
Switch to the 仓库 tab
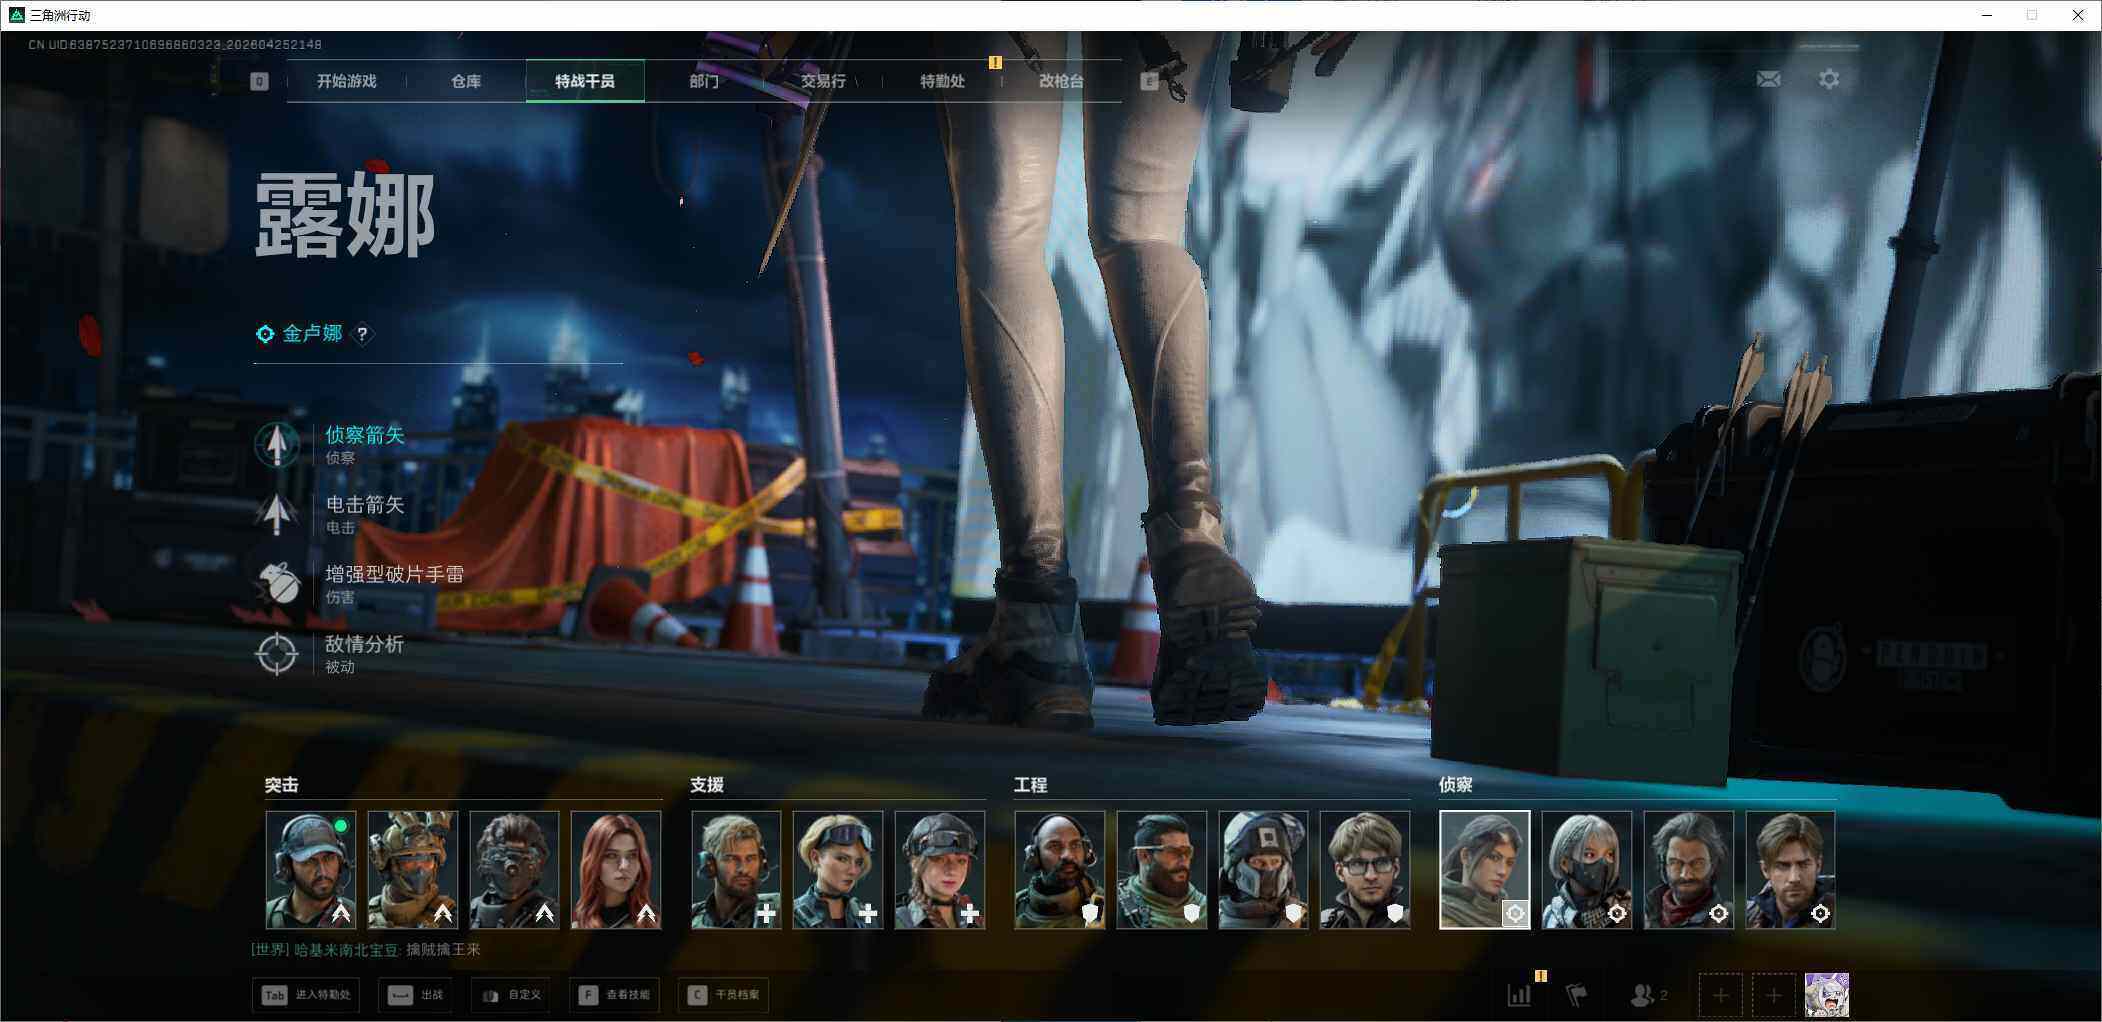[466, 81]
